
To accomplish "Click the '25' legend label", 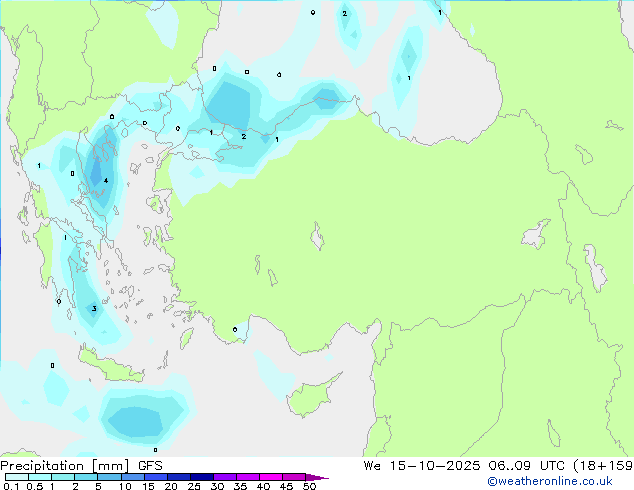I will click(194, 486).
